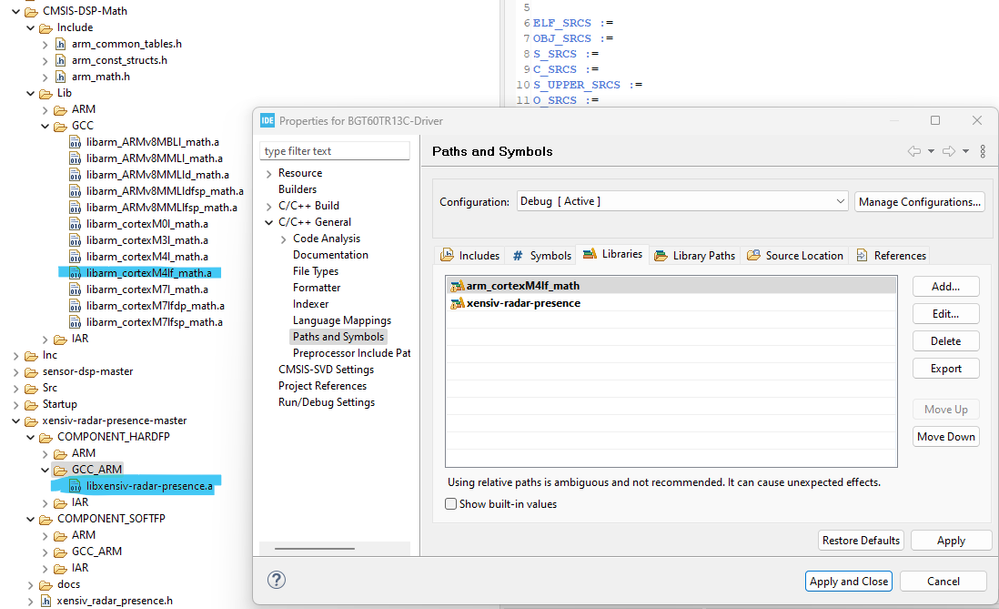Click the Add... button

click(x=945, y=287)
